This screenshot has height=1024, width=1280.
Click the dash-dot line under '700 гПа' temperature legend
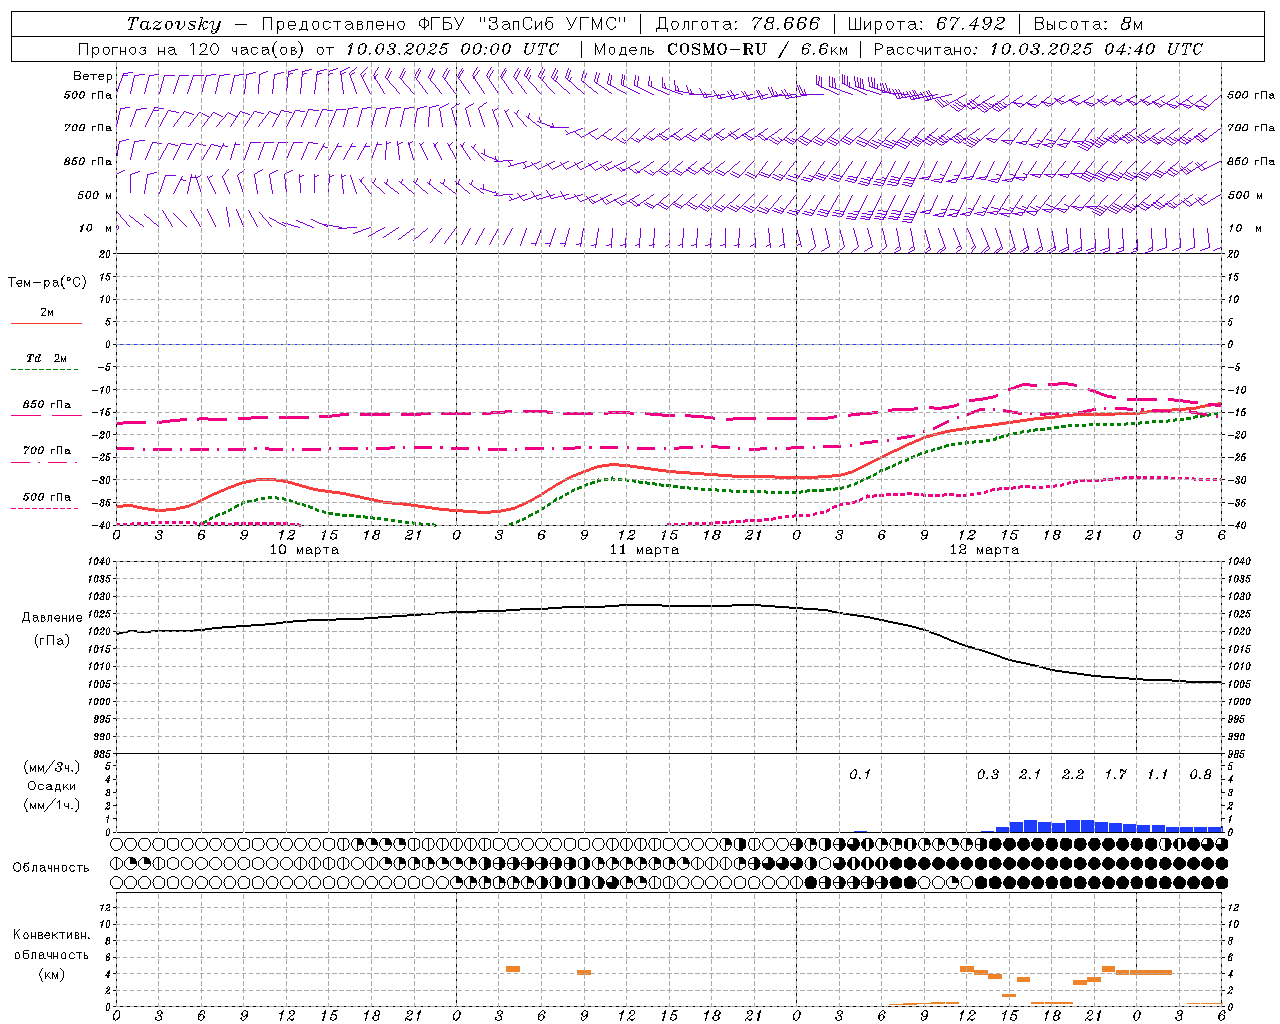pos(46,462)
